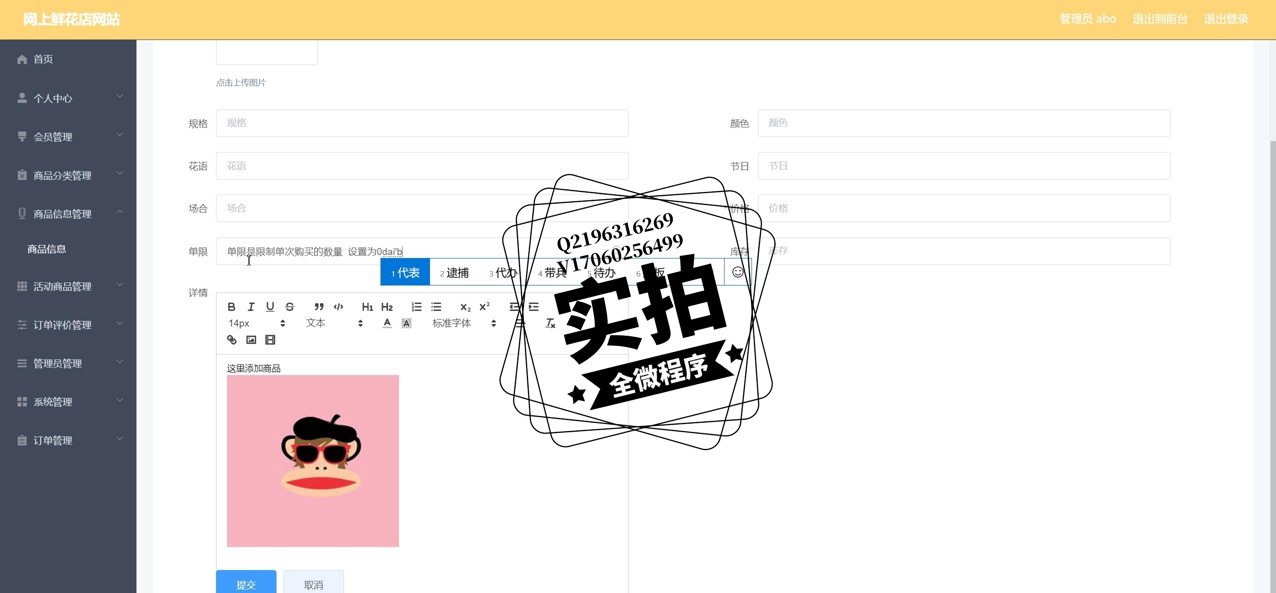The height and width of the screenshot is (593, 1276).
Task: Open the text color picker
Action: 387,324
